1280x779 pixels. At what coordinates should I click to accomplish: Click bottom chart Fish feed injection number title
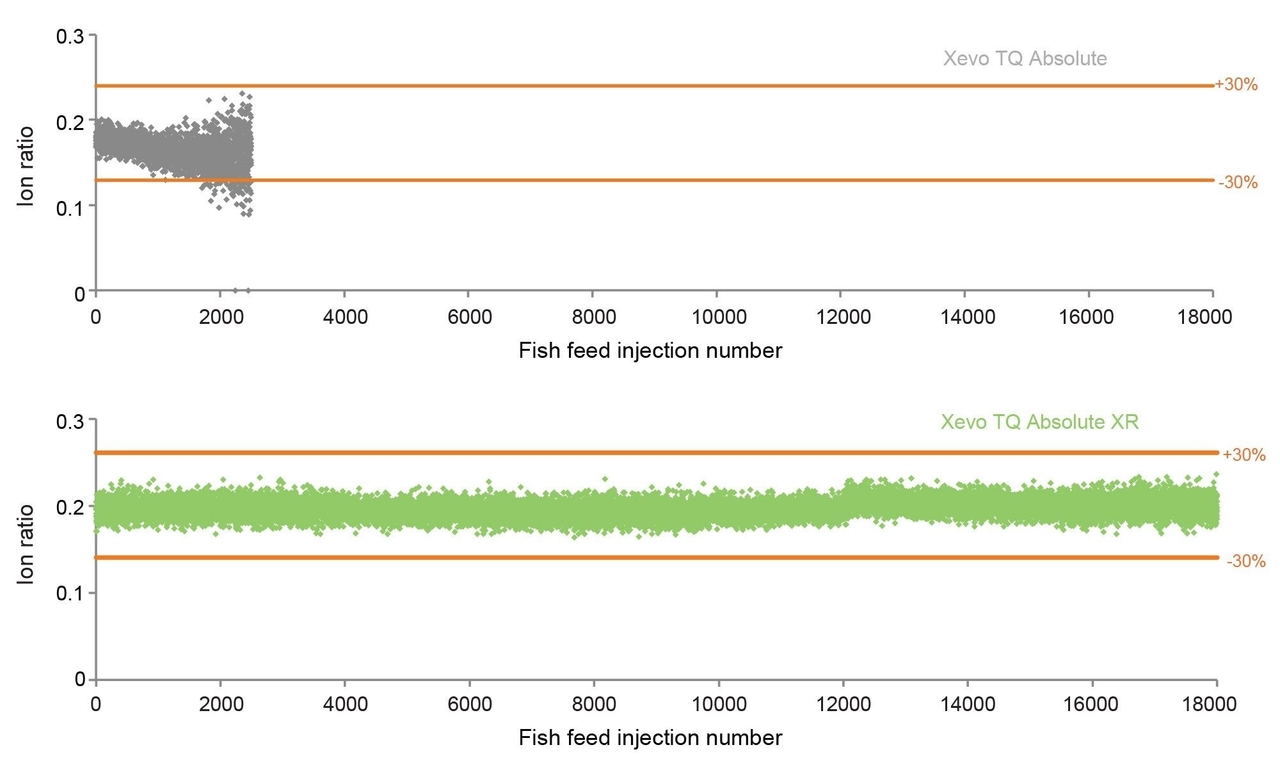pos(650,738)
